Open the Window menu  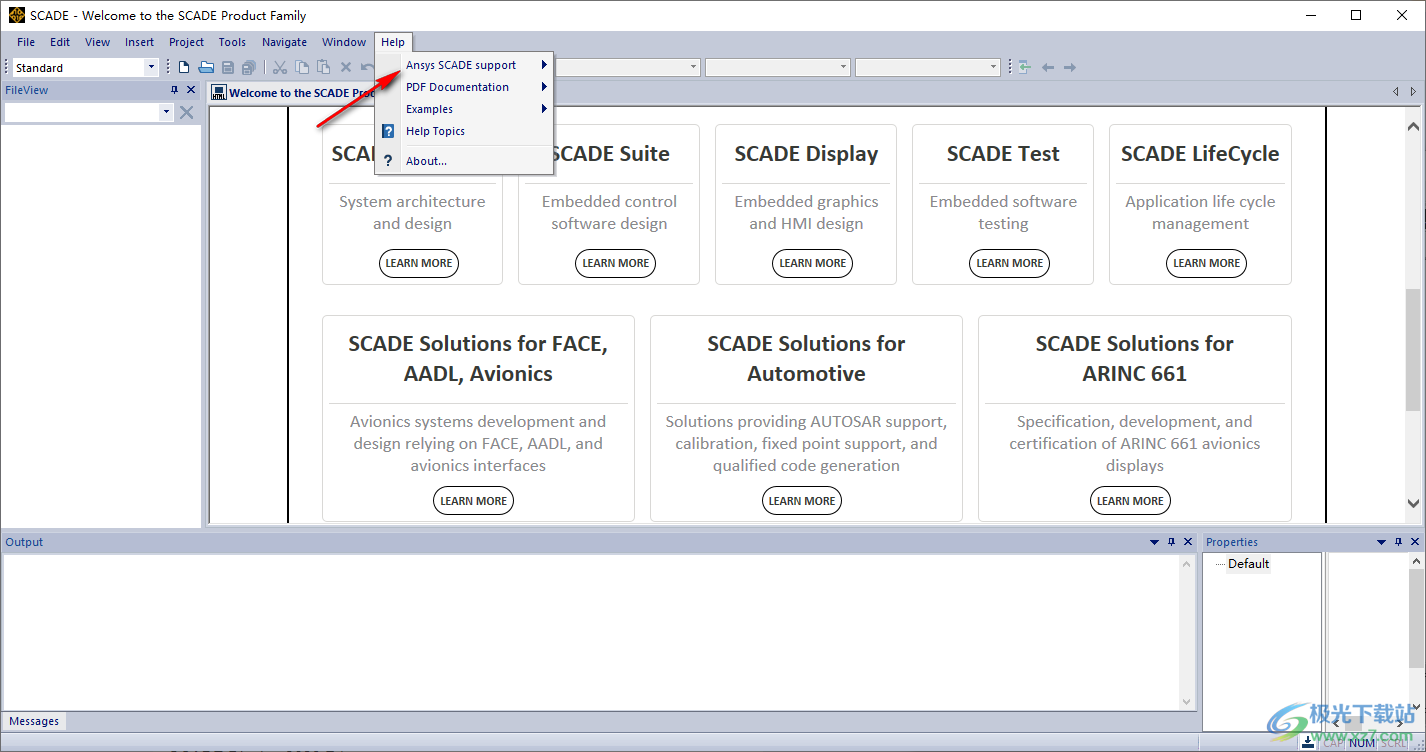point(344,42)
